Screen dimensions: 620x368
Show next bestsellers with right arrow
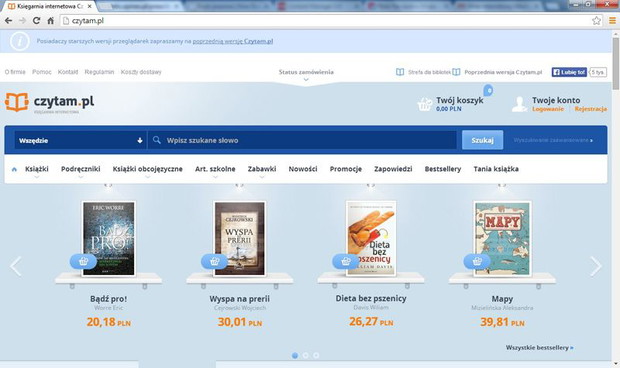point(596,266)
